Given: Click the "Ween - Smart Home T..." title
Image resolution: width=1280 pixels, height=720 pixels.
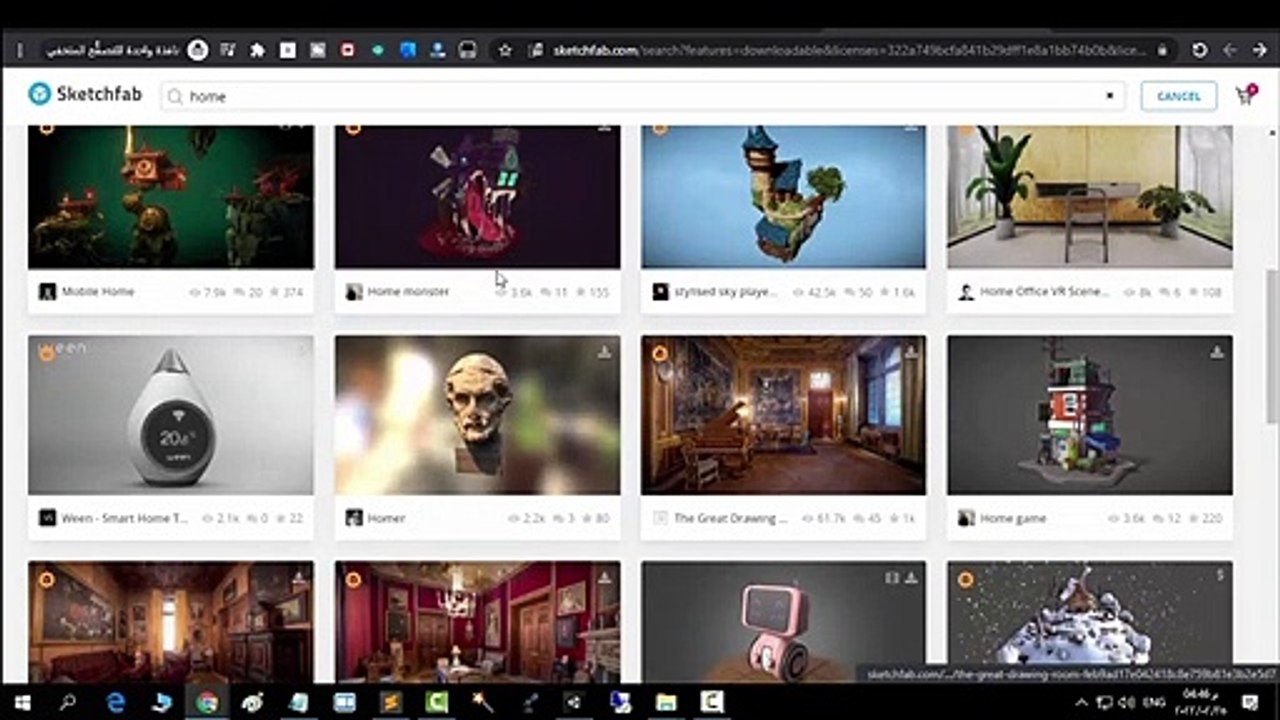Looking at the screenshot, I should click(x=125, y=518).
